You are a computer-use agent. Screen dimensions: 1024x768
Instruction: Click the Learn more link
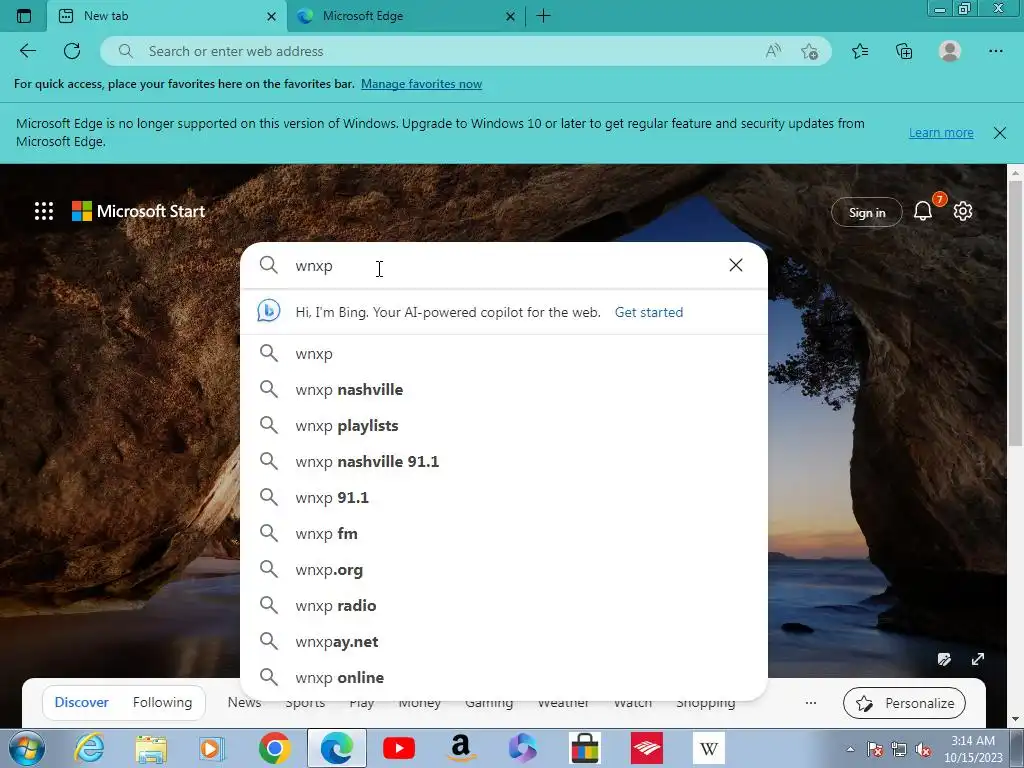[x=941, y=133]
